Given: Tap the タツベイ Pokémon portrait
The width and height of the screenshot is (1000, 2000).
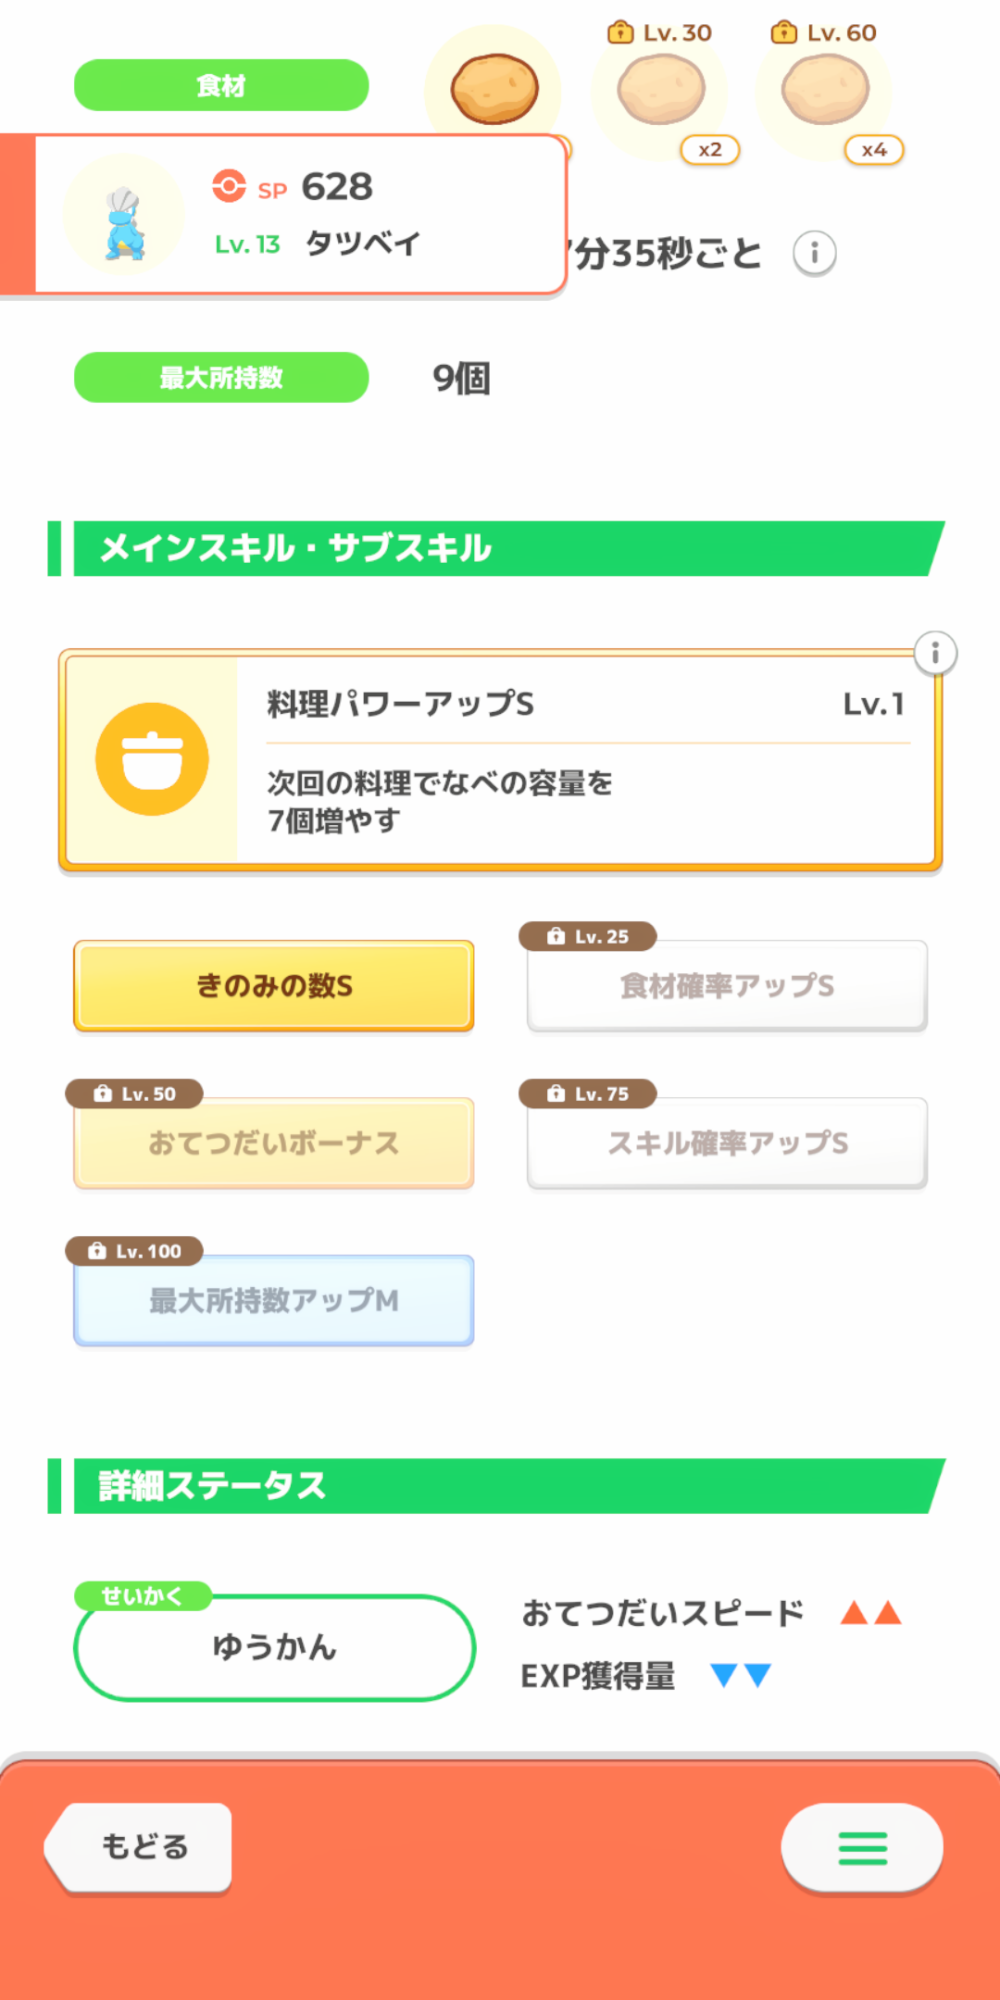Looking at the screenshot, I should 124,219.
